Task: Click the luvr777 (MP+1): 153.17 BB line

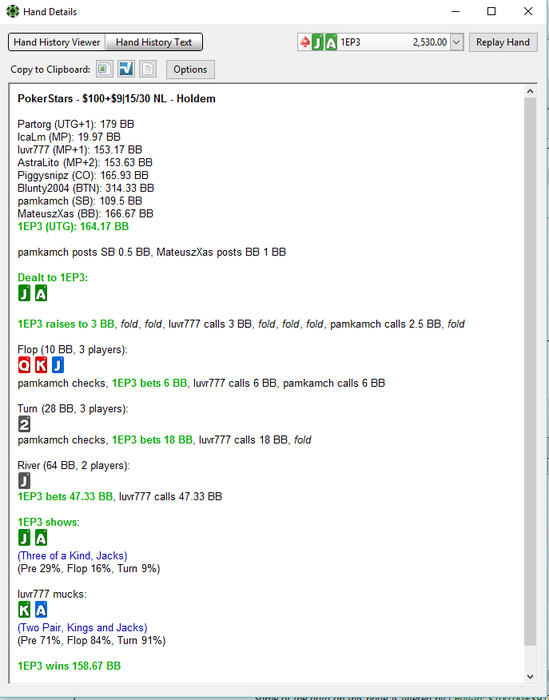Action: pyautogui.click(x=80, y=150)
